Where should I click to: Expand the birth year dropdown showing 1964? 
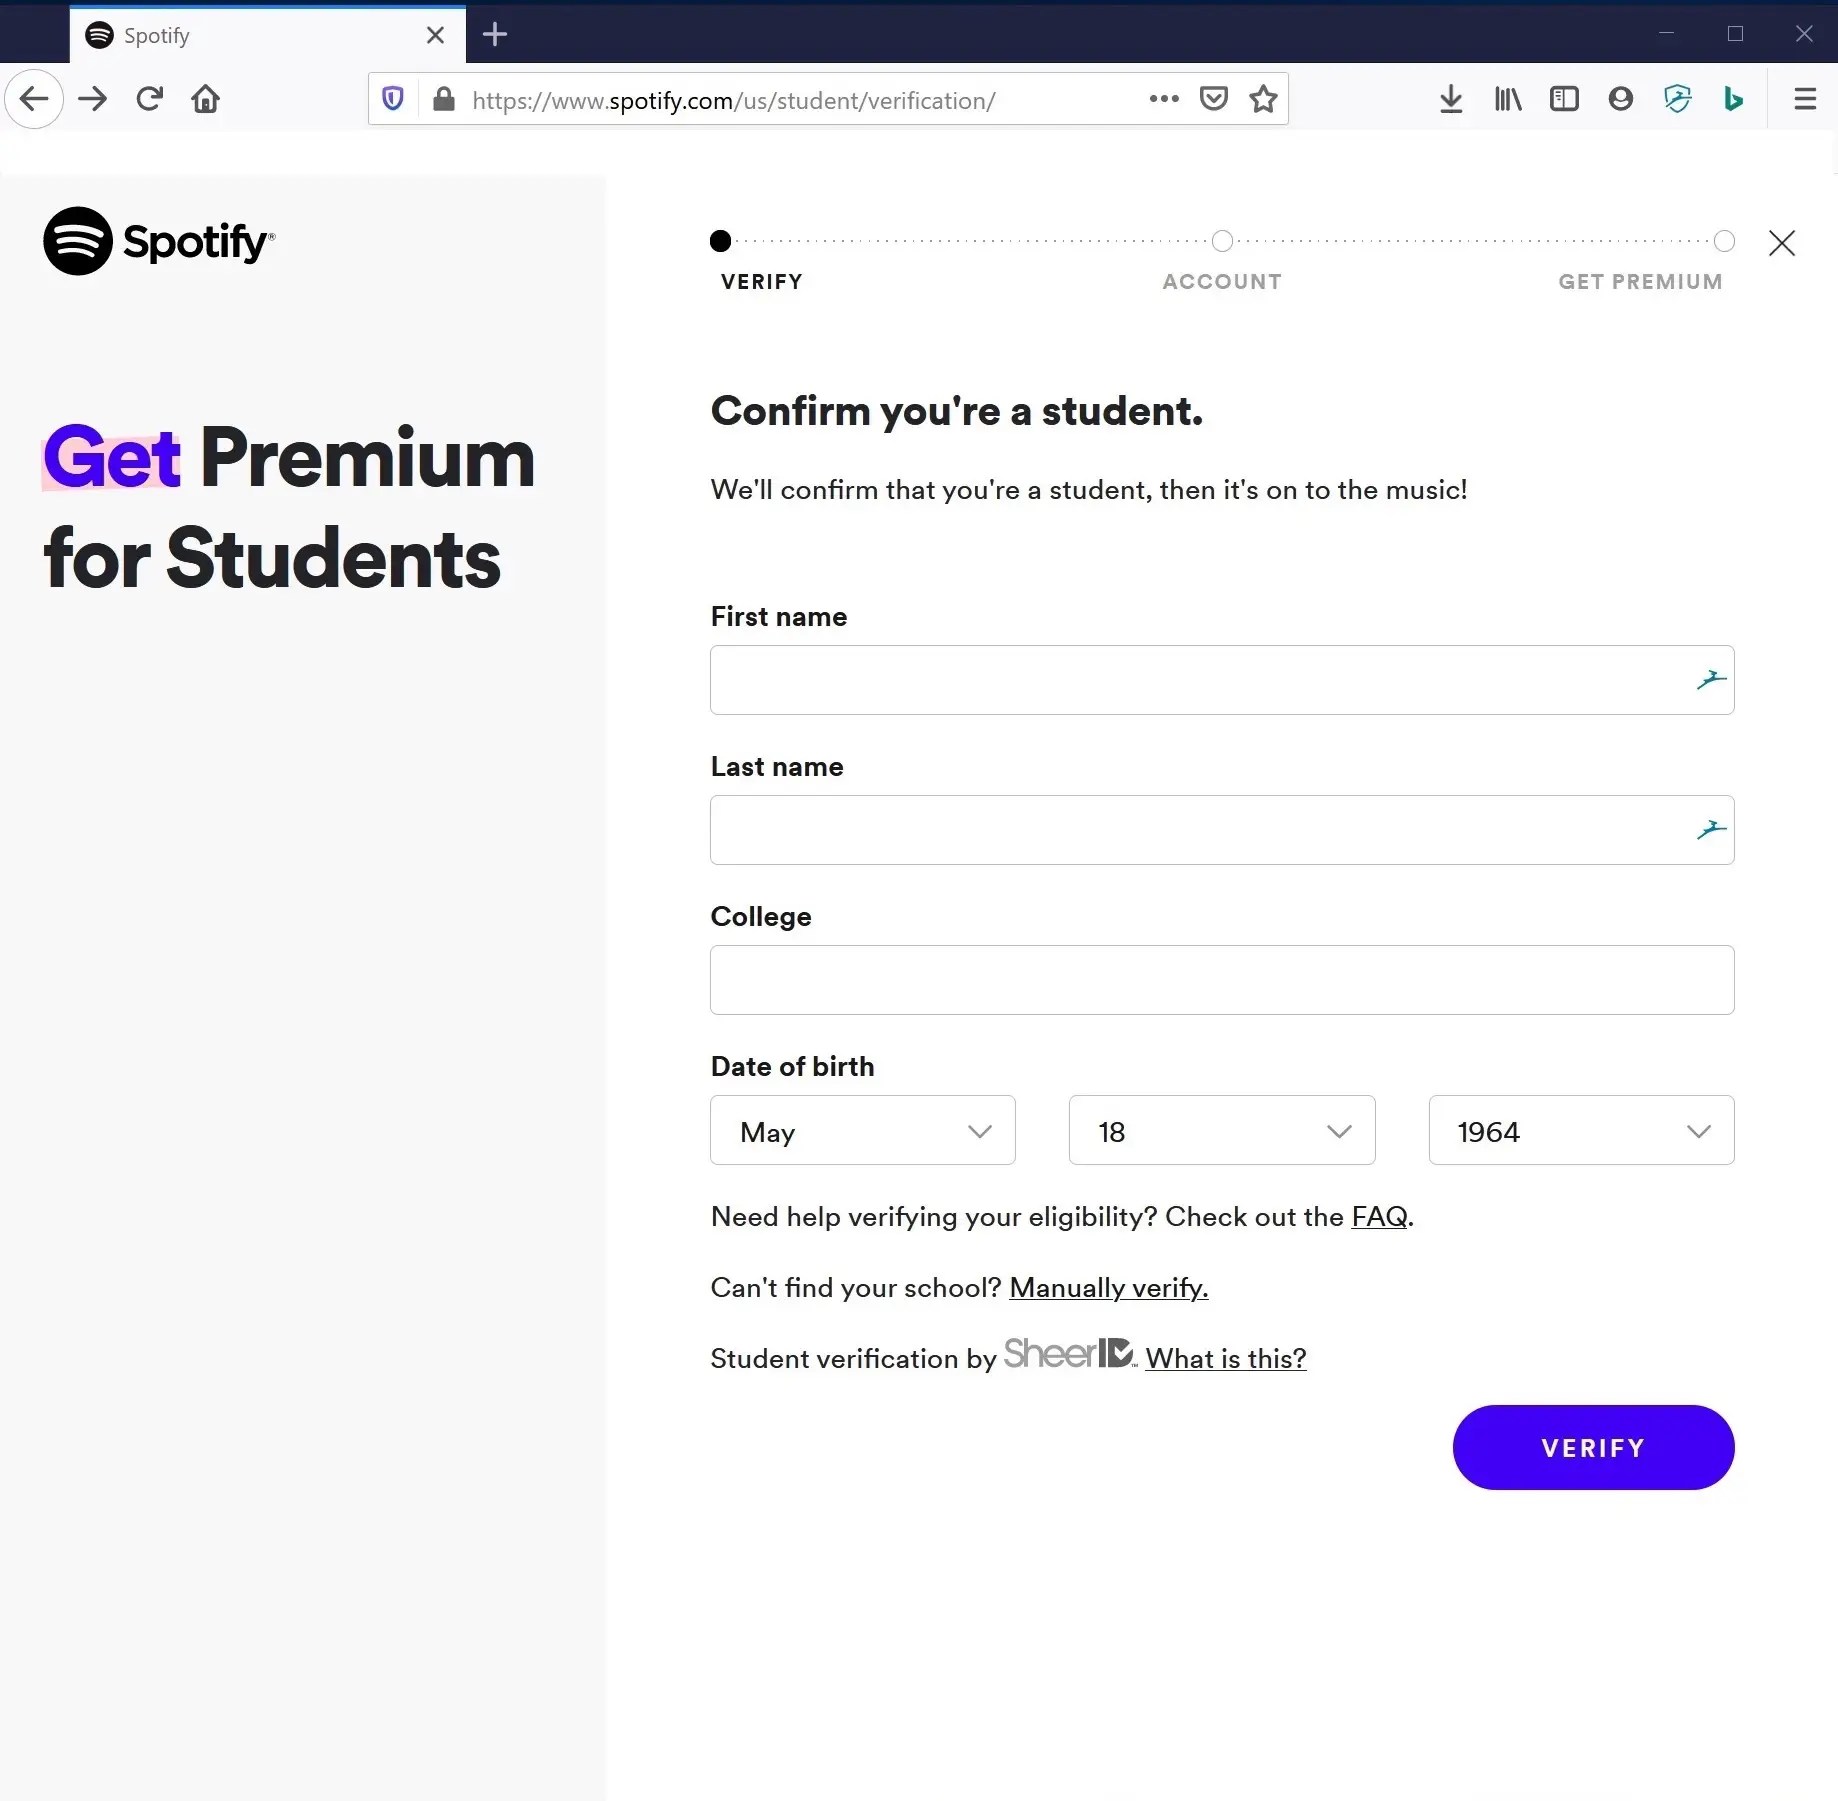(1580, 1130)
